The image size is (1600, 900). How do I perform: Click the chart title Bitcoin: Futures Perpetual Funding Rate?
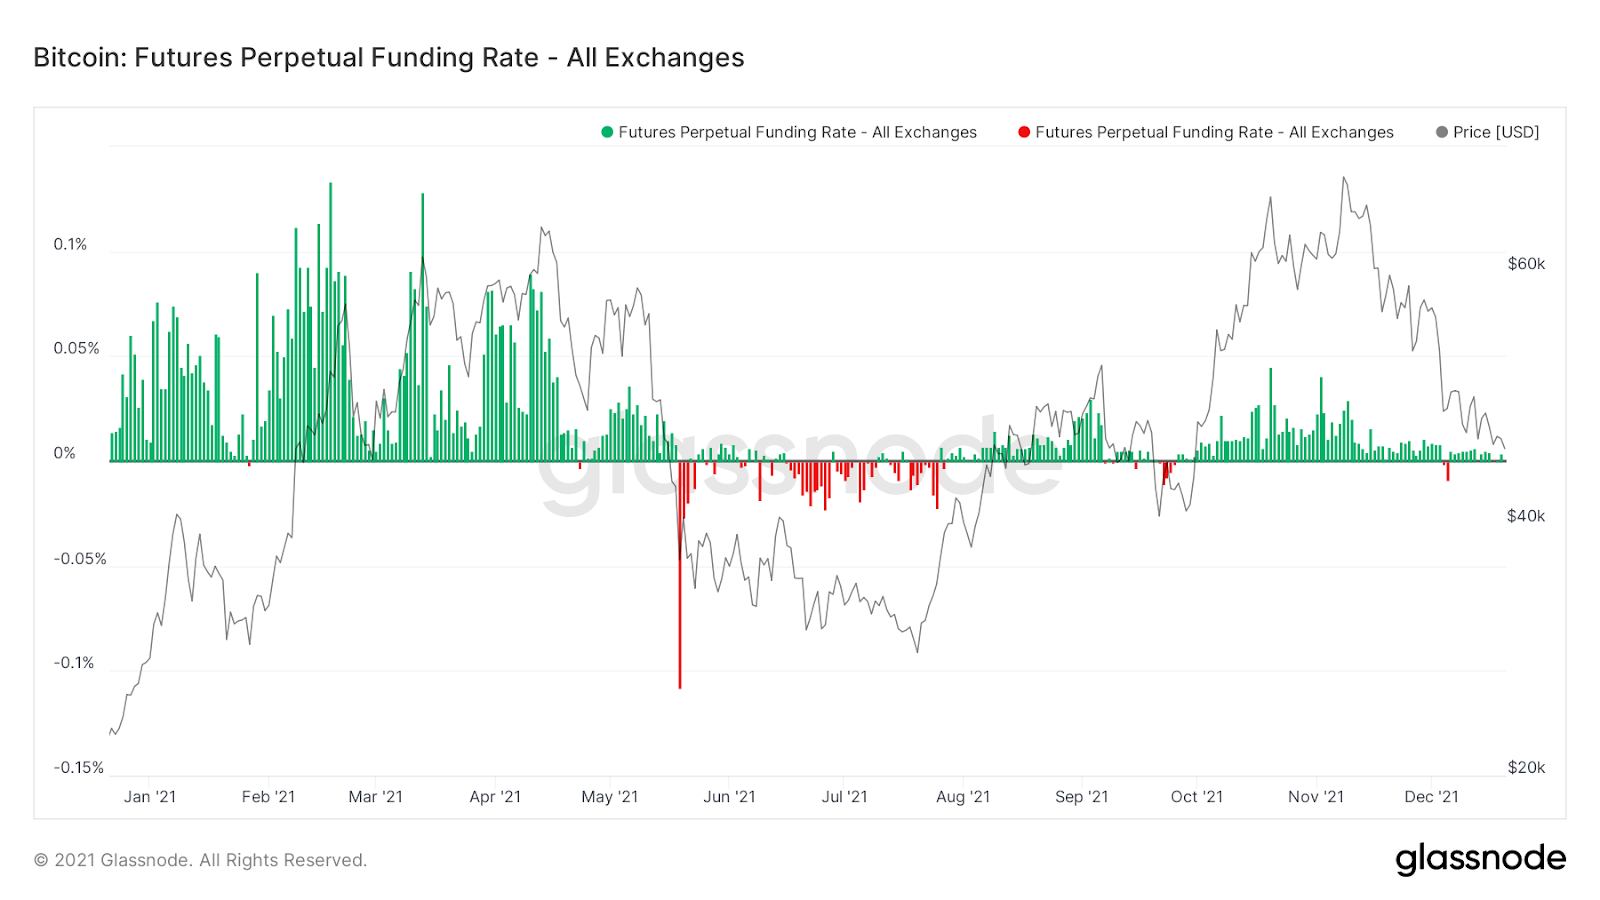pyautogui.click(x=389, y=58)
